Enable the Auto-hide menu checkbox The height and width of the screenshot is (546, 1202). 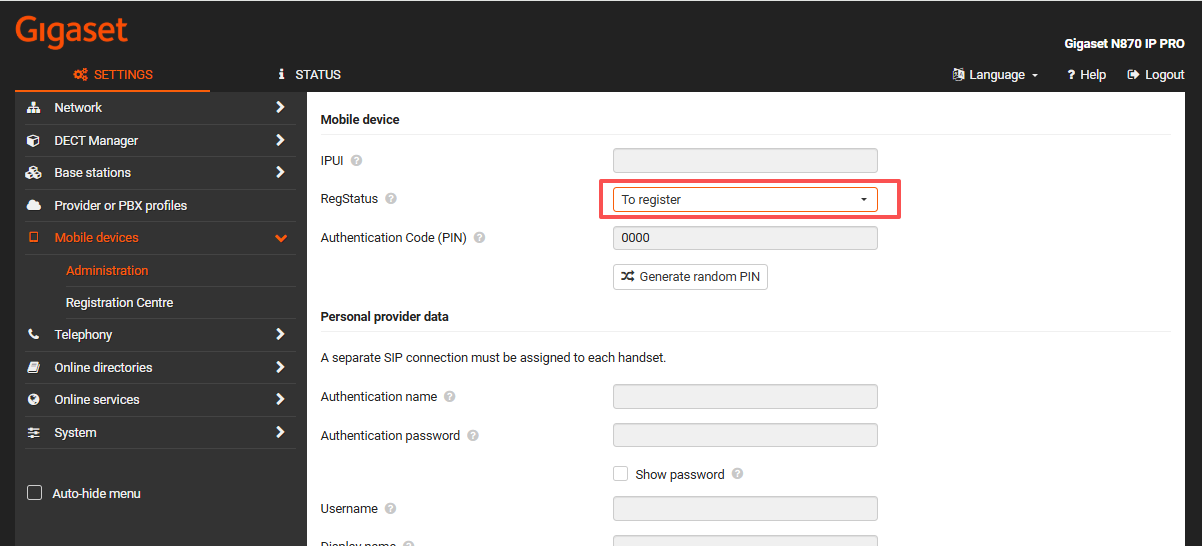pyautogui.click(x=35, y=493)
